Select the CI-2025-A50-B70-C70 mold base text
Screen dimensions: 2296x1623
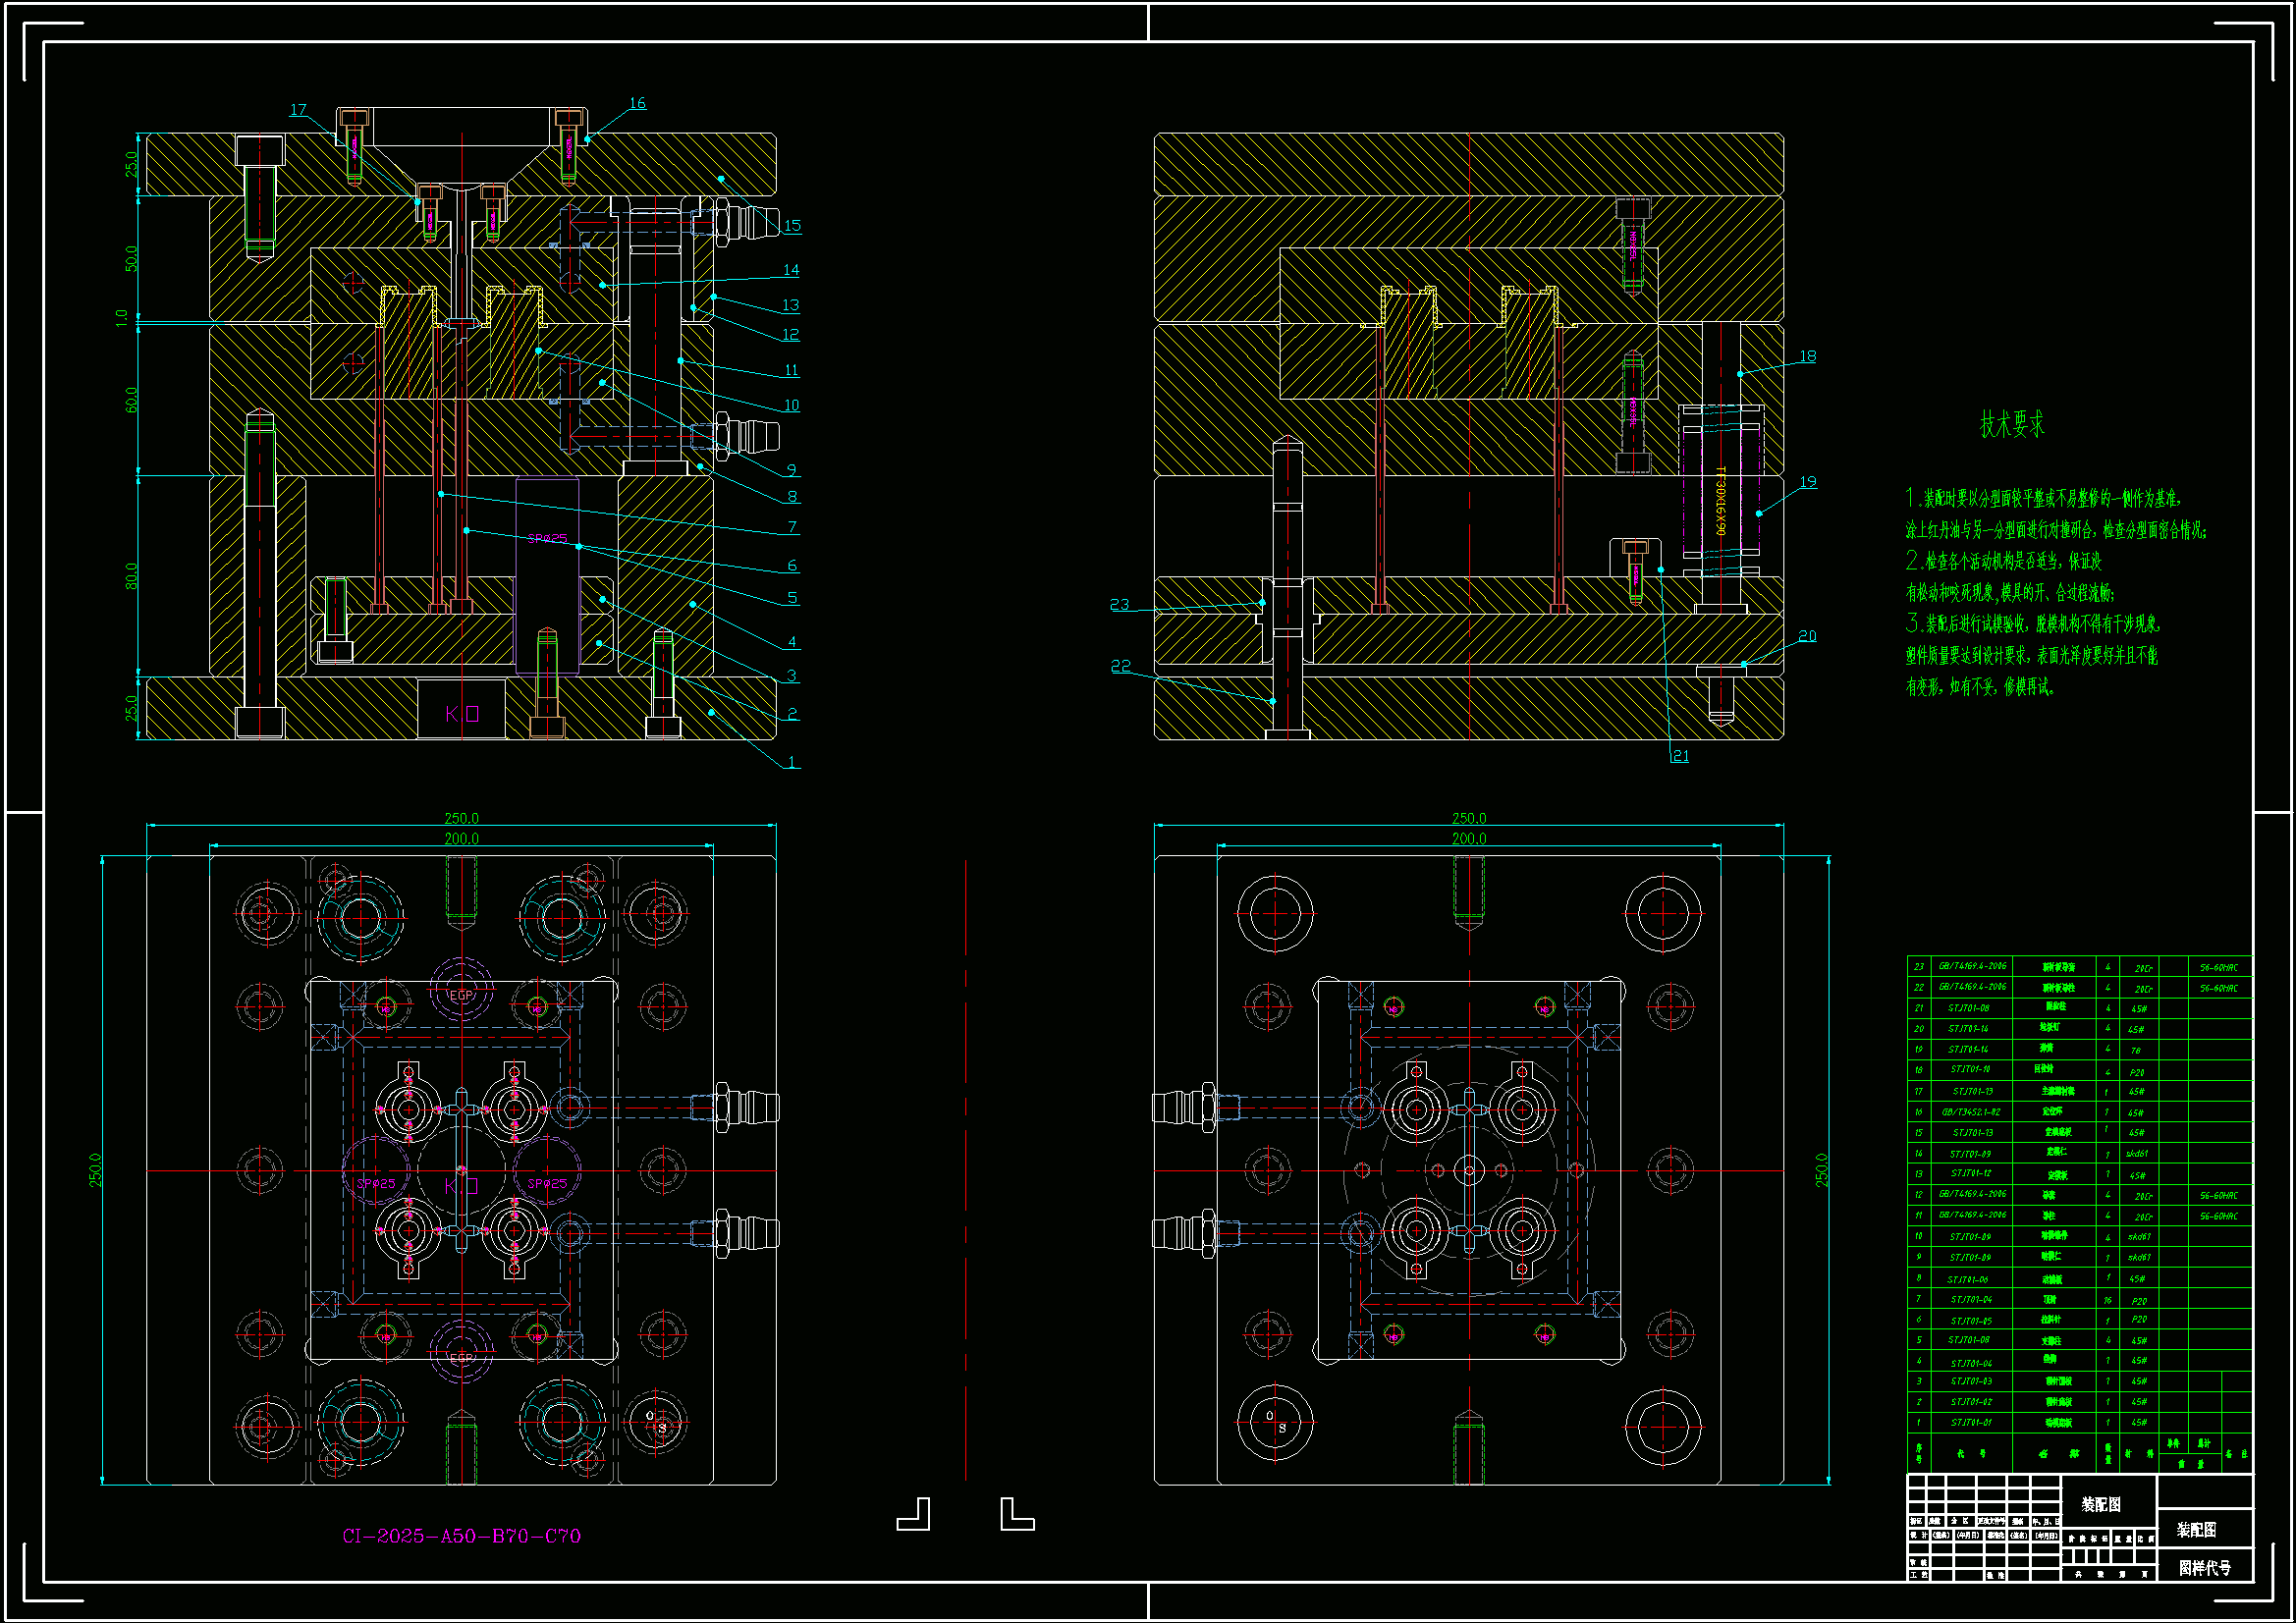[x=461, y=1536]
